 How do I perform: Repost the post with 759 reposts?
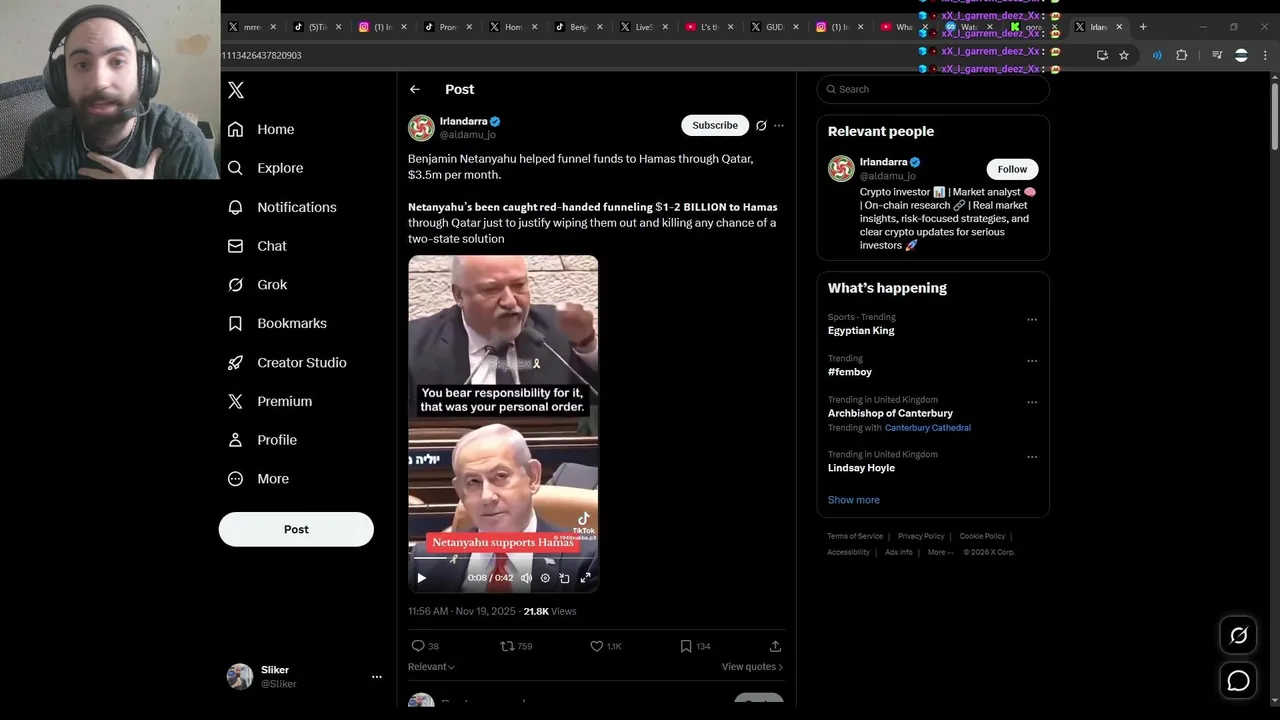516,646
